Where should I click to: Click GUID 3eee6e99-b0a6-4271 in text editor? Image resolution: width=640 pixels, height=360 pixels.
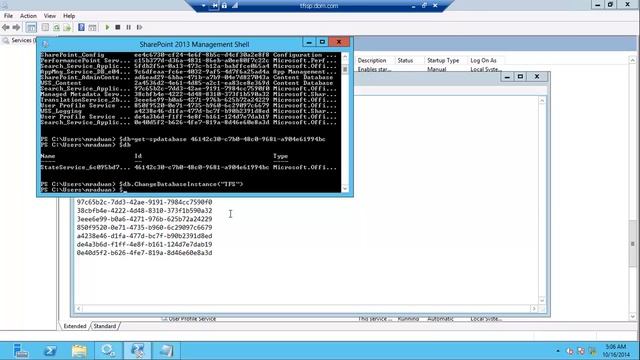(x=144, y=219)
